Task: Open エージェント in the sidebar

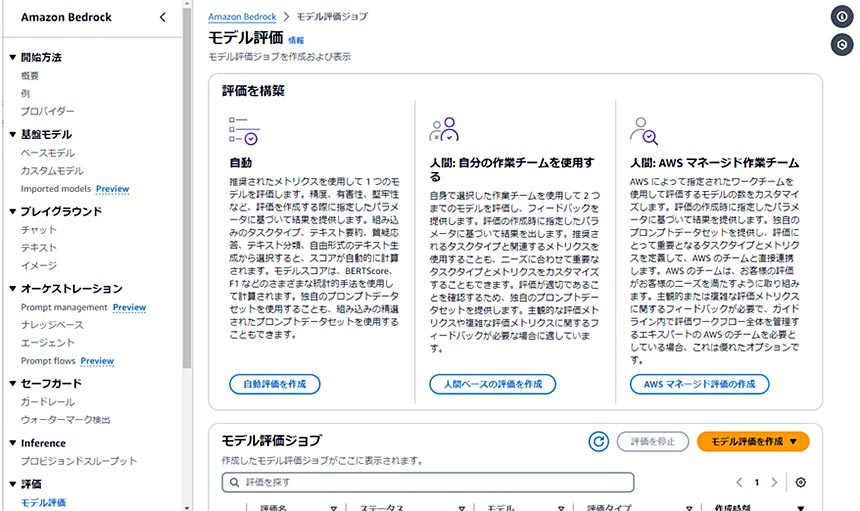Action: 48,343
